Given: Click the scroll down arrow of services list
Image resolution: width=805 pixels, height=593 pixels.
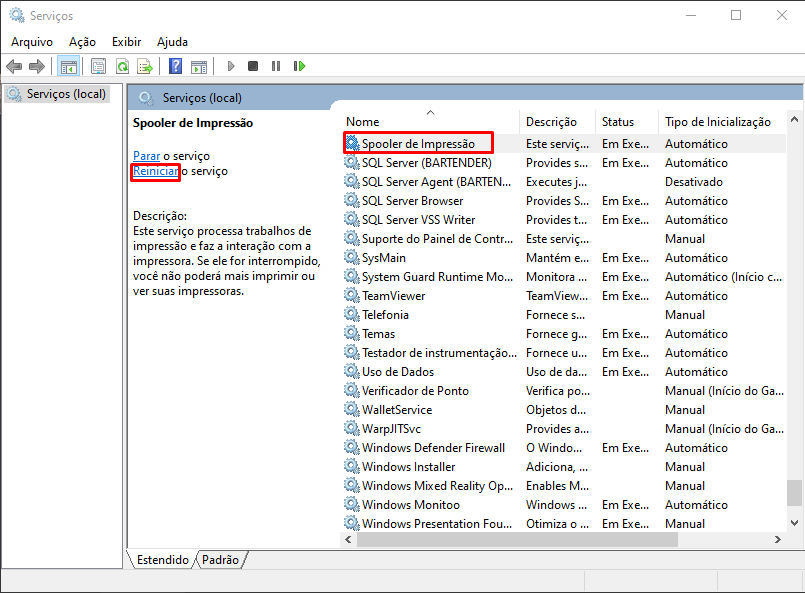Looking at the screenshot, I should point(794,523).
